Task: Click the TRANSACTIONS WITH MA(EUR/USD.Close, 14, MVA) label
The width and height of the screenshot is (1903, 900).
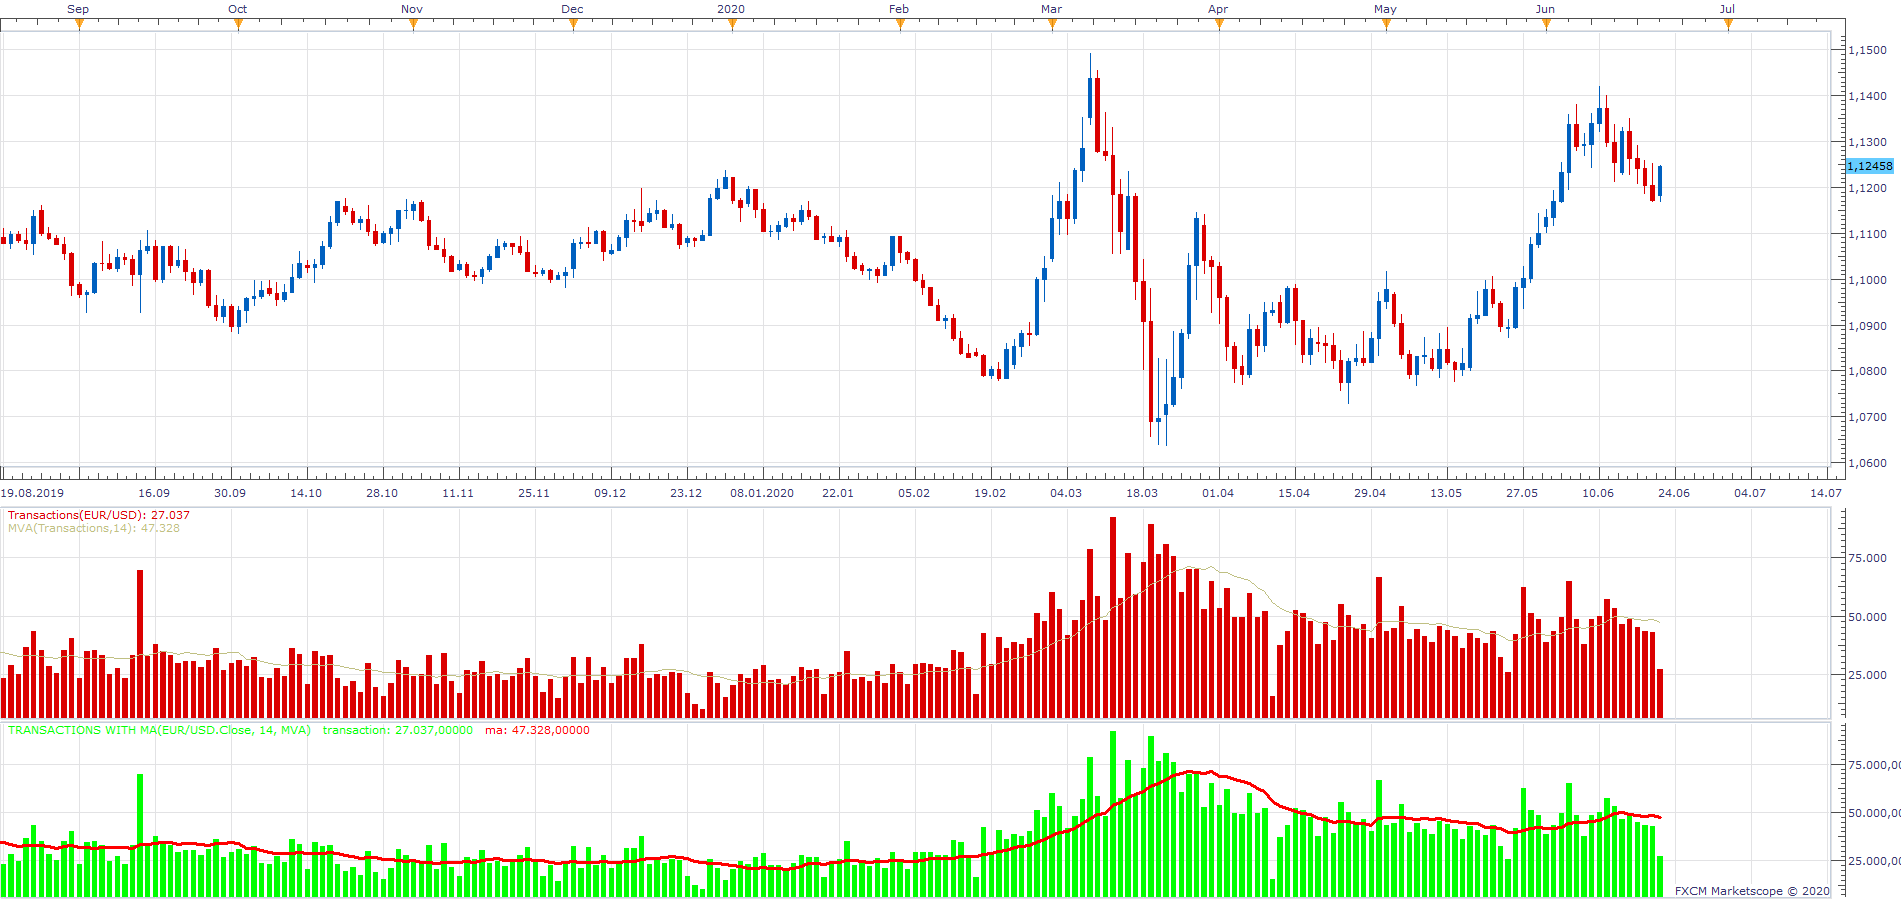Action: click(159, 730)
